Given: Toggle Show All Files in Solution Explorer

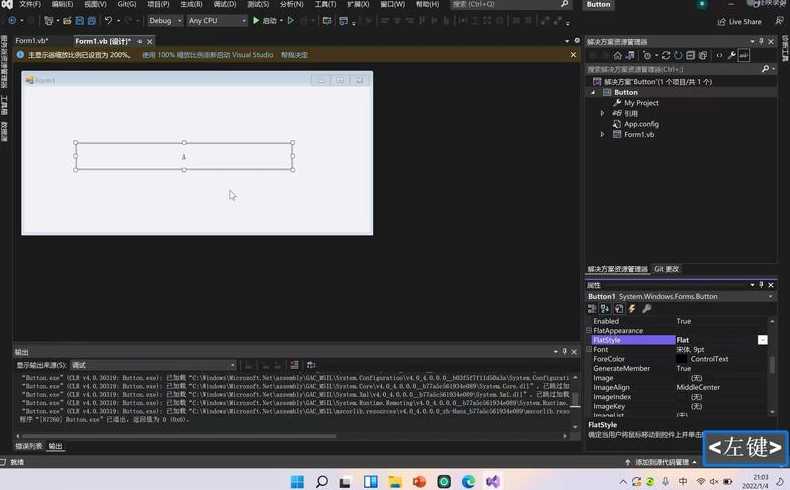Looking at the screenshot, I should [x=703, y=55].
